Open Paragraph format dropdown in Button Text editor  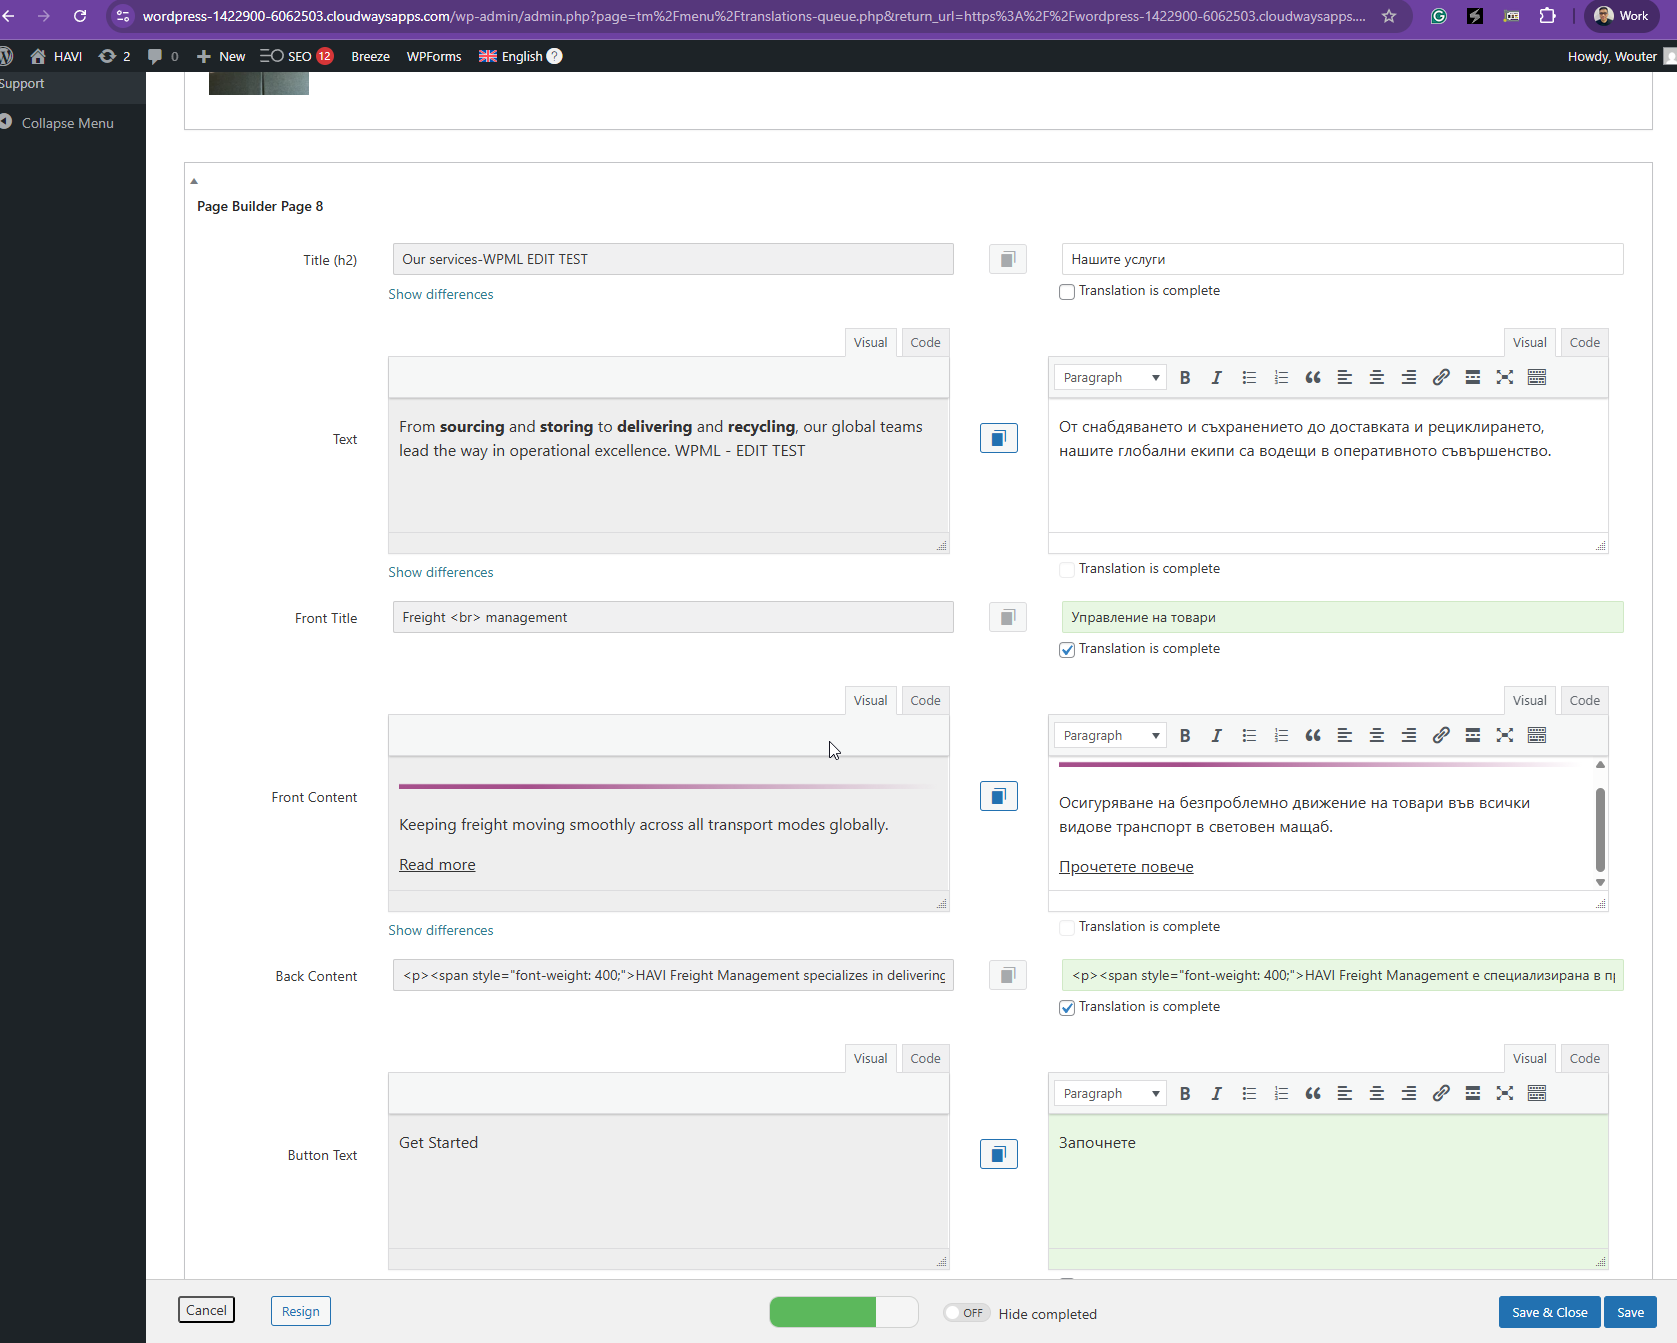click(x=1111, y=1093)
